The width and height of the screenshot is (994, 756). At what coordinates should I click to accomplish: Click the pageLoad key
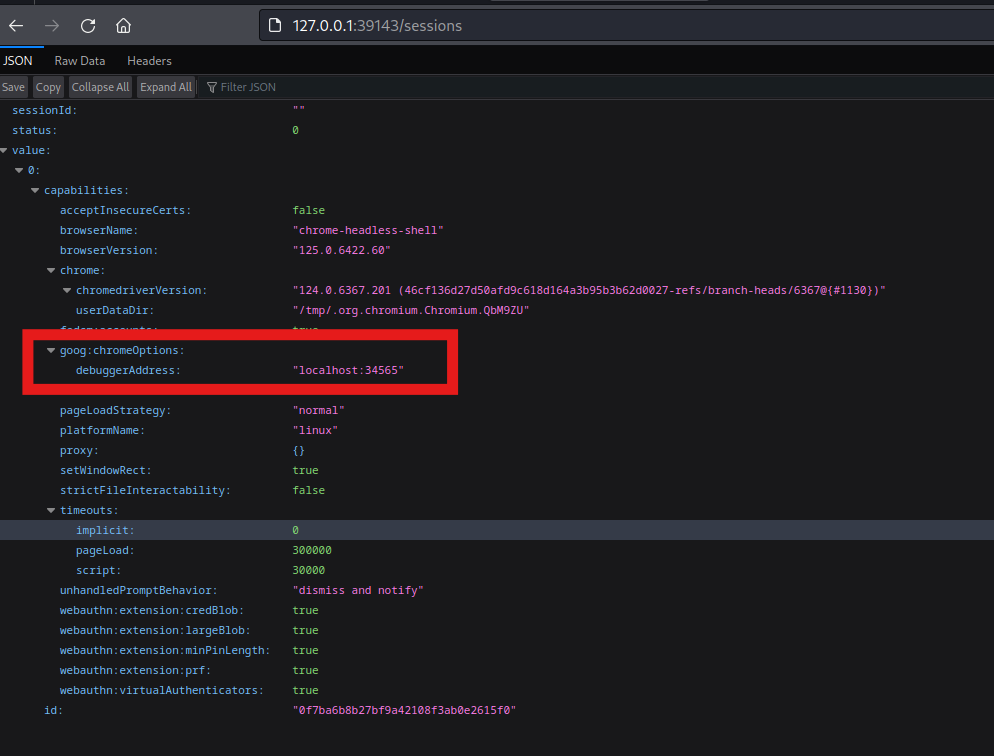click(105, 551)
